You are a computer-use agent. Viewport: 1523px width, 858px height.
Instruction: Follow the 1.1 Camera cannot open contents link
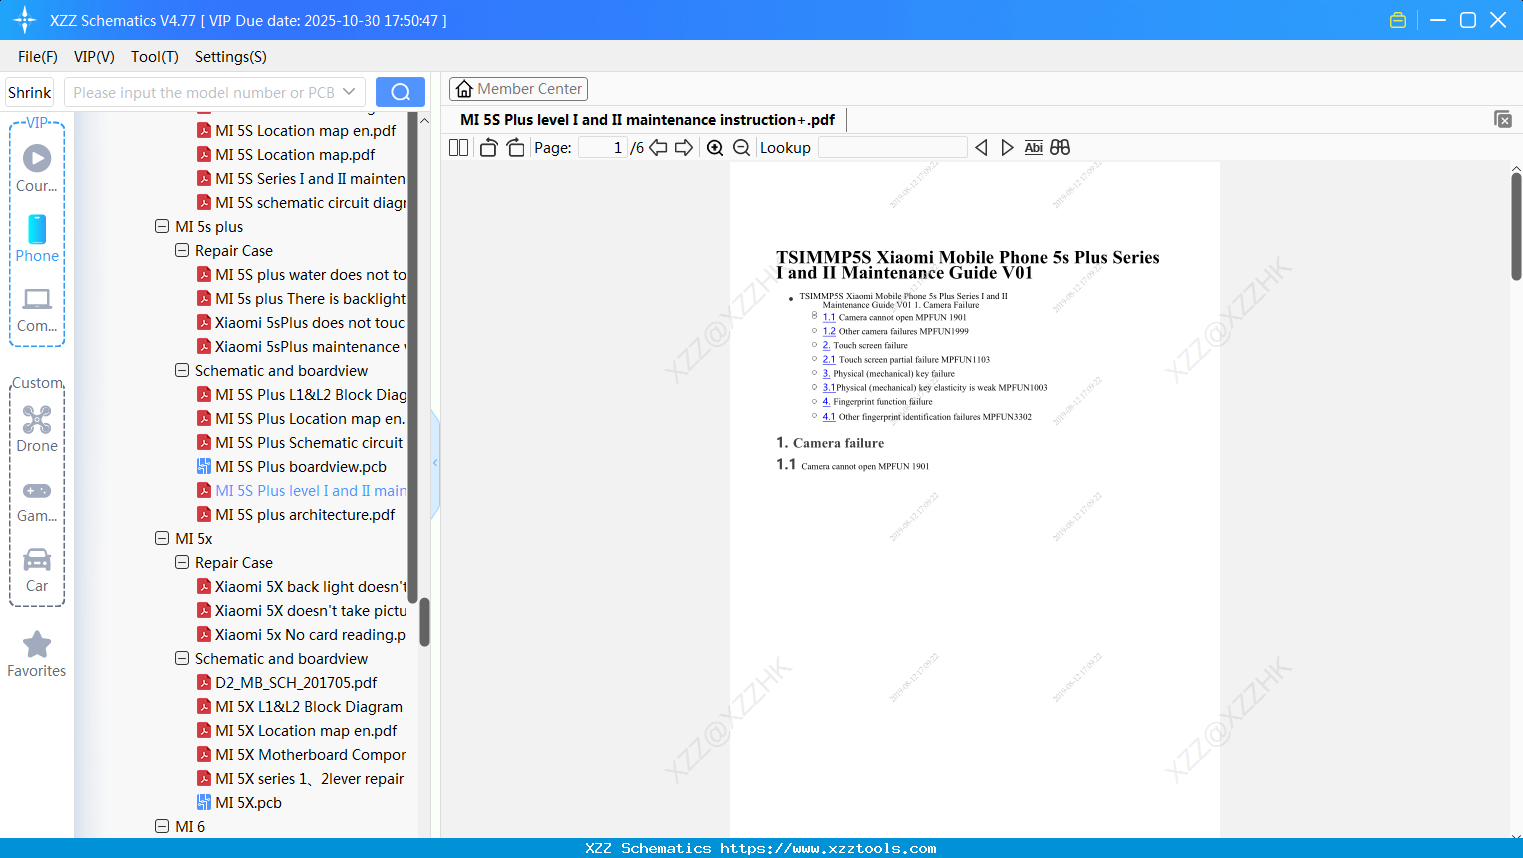coord(829,317)
